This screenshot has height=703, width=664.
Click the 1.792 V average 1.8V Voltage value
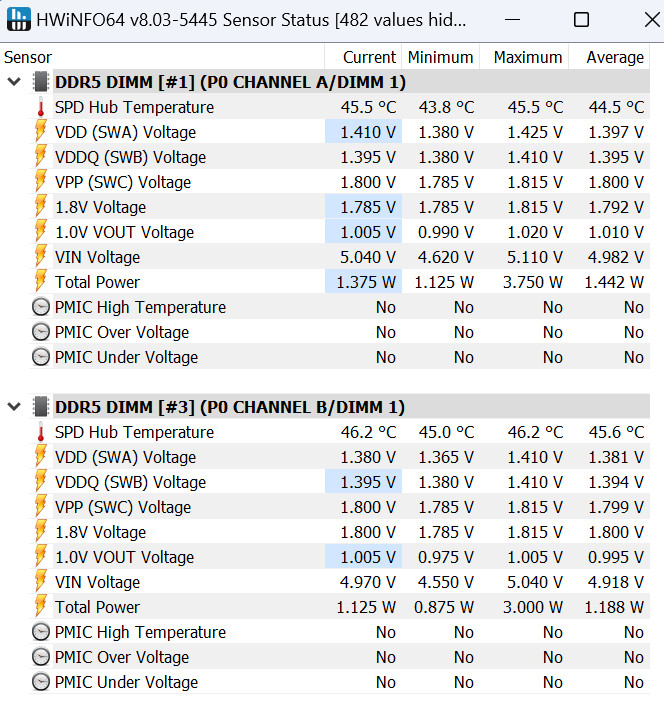tap(616, 207)
